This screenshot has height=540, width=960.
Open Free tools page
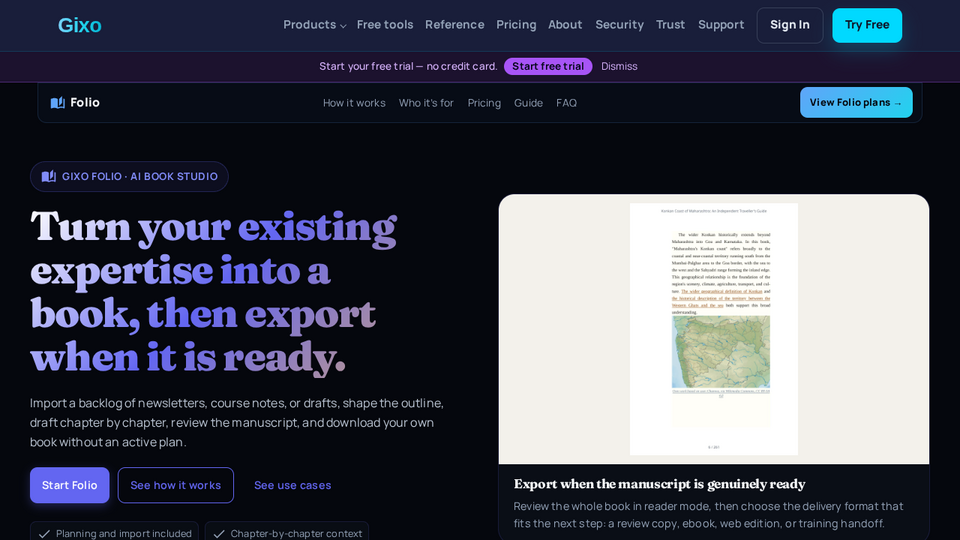point(385,25)
